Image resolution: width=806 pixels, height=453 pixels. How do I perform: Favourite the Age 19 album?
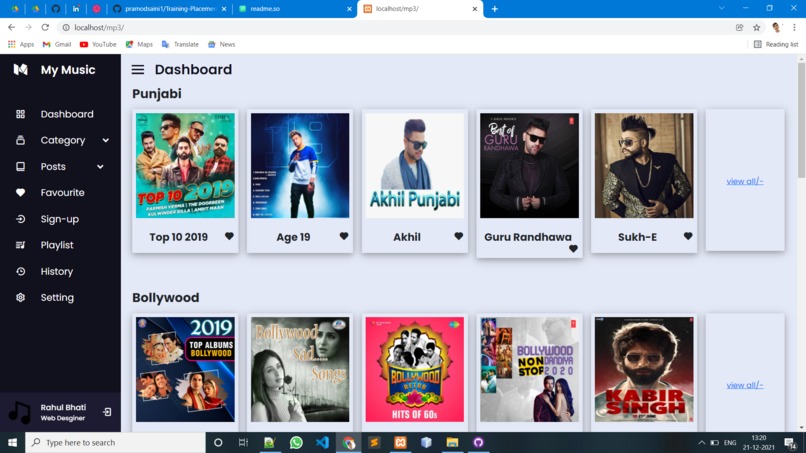click(x=344, y=236)
